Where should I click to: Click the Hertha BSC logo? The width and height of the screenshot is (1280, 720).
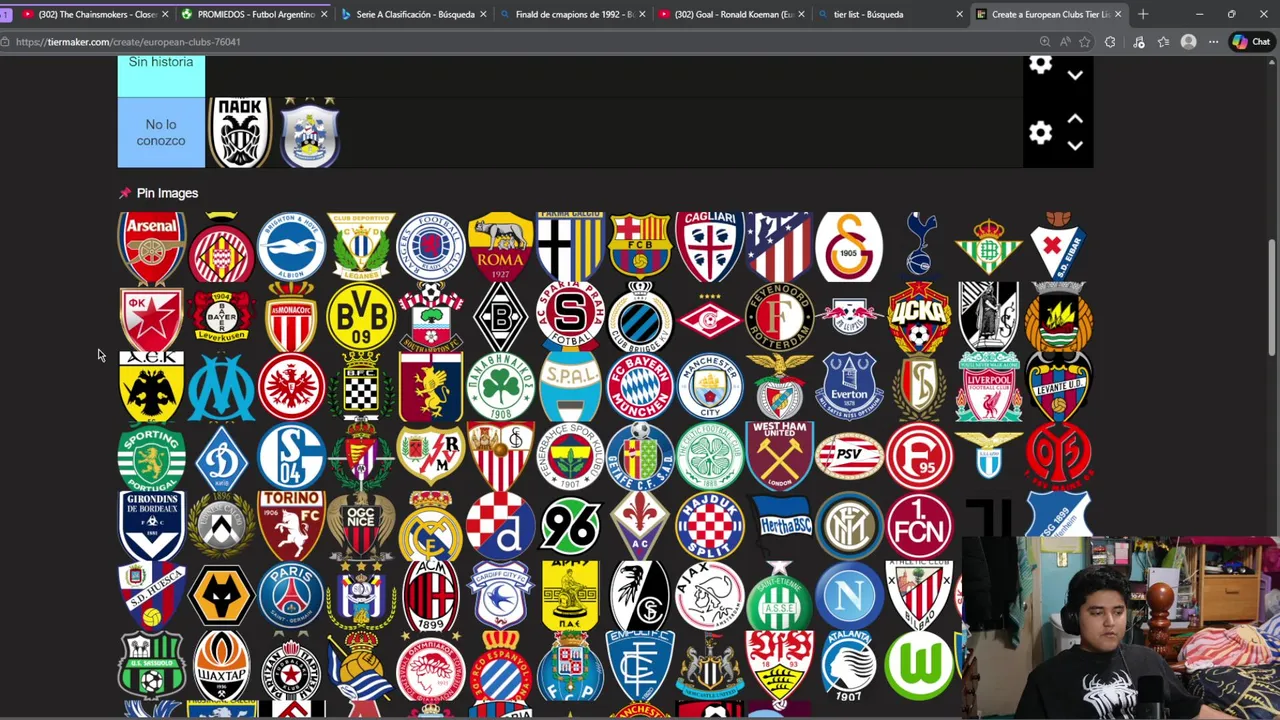coord(779,527)
